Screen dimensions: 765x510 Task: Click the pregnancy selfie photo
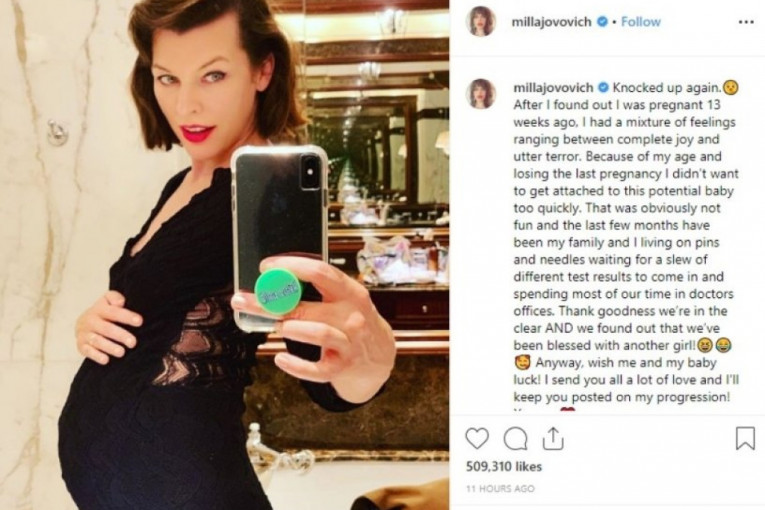(224, 255)
